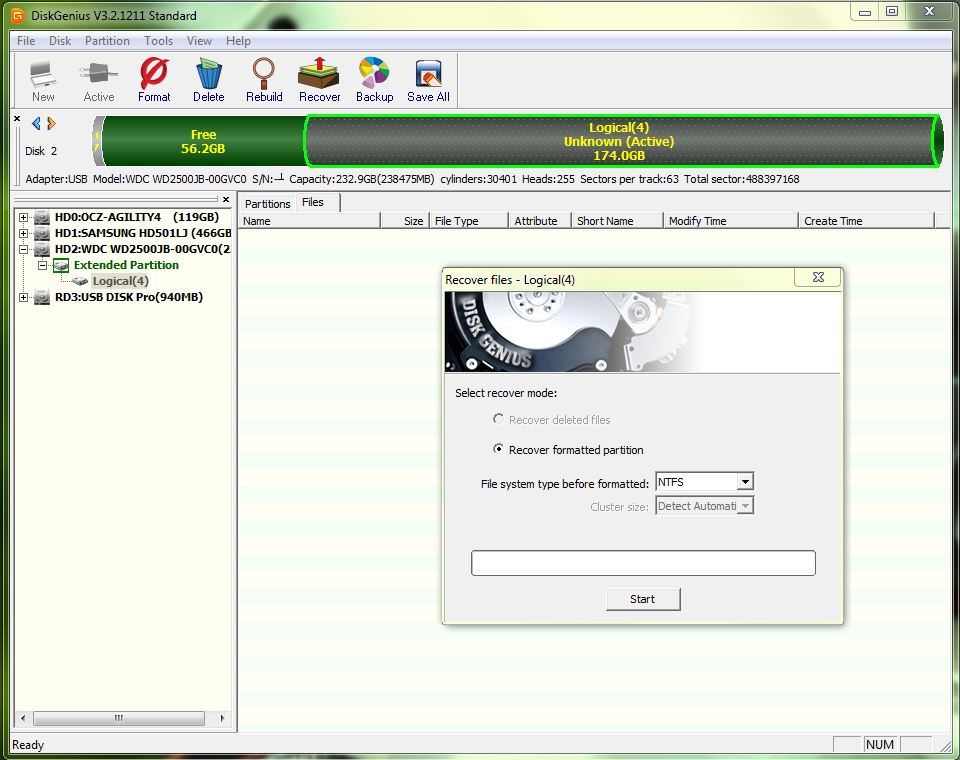
Task: Click the RD3 USB DISK Pro icon
Action: tap(42, 298)
